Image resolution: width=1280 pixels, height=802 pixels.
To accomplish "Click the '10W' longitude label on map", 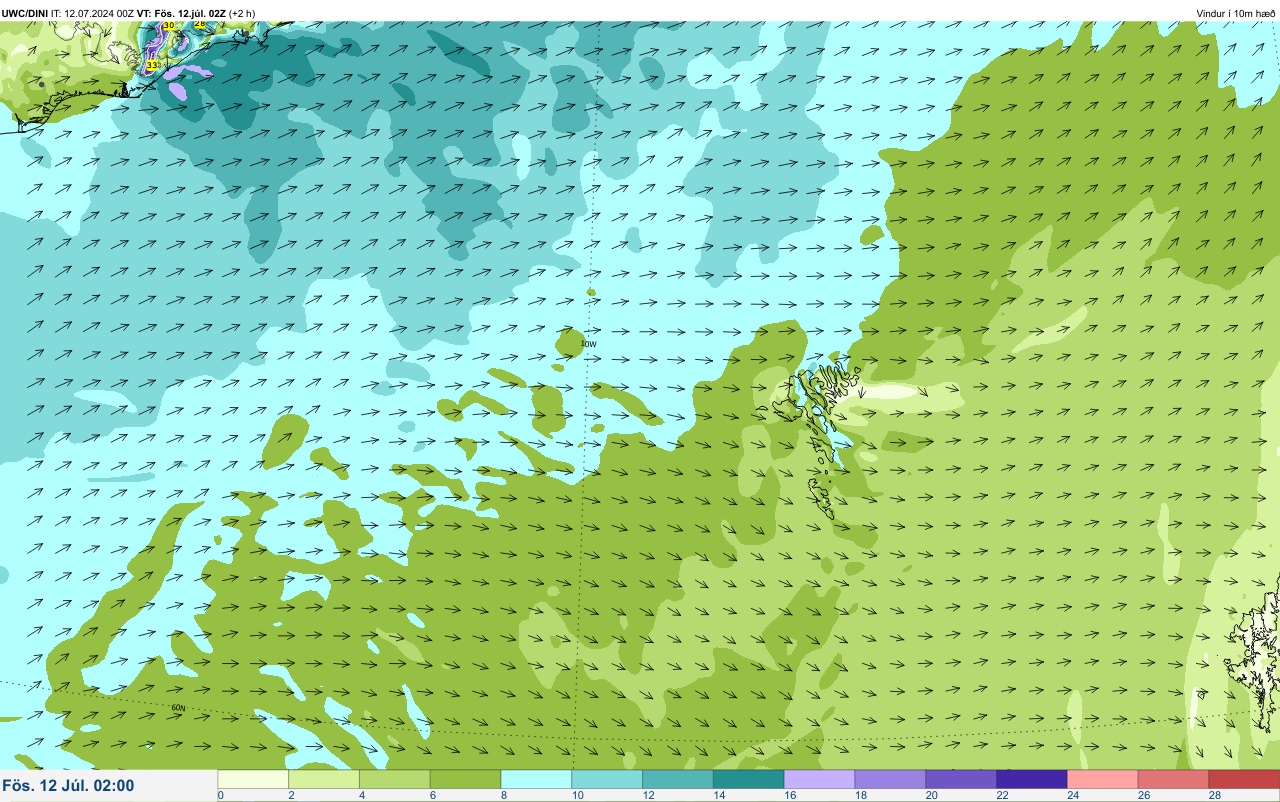I will [589, 344].
